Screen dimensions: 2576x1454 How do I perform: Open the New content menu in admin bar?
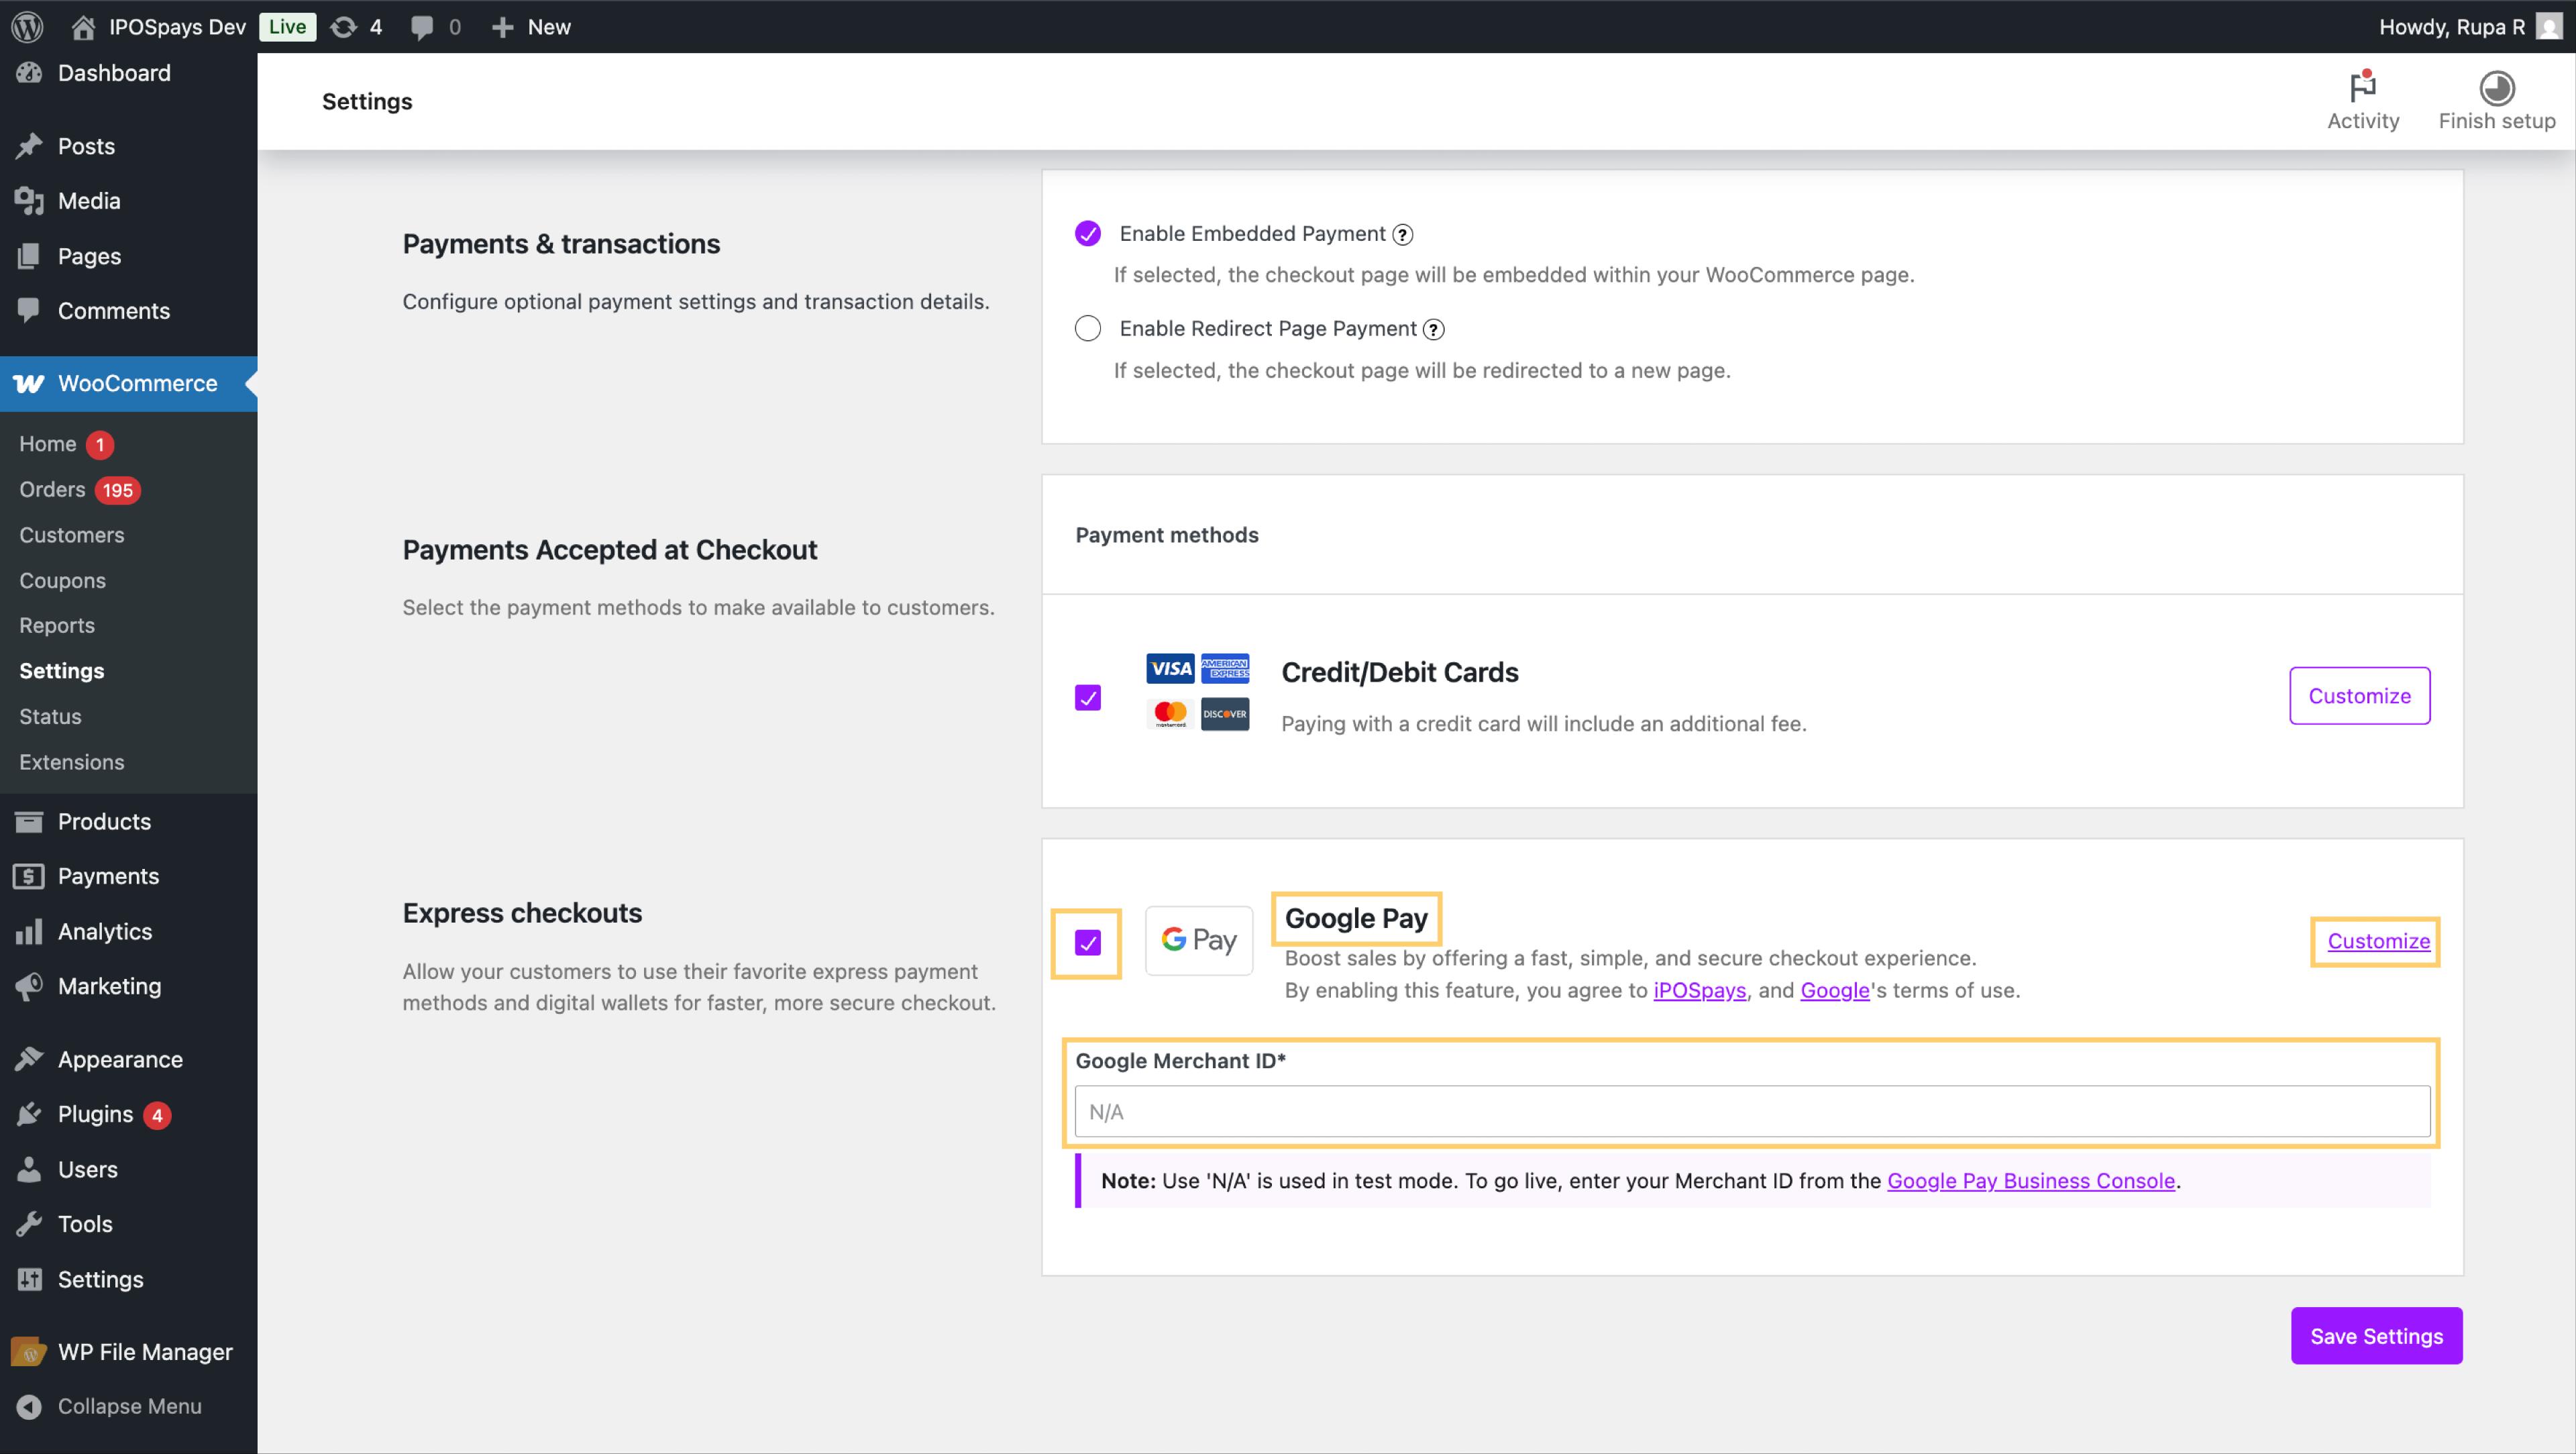(x=532, y=27)
